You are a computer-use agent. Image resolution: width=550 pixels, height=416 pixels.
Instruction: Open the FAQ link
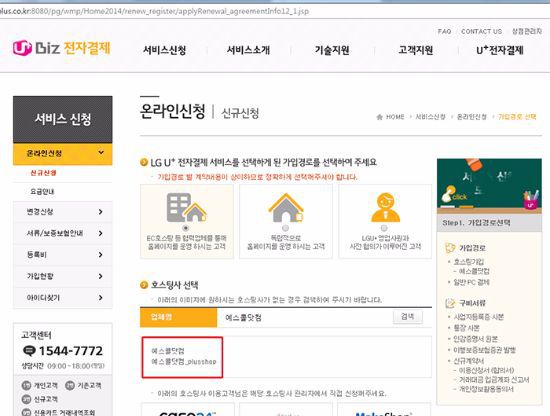pyautogui.click(x=444, y=31)
